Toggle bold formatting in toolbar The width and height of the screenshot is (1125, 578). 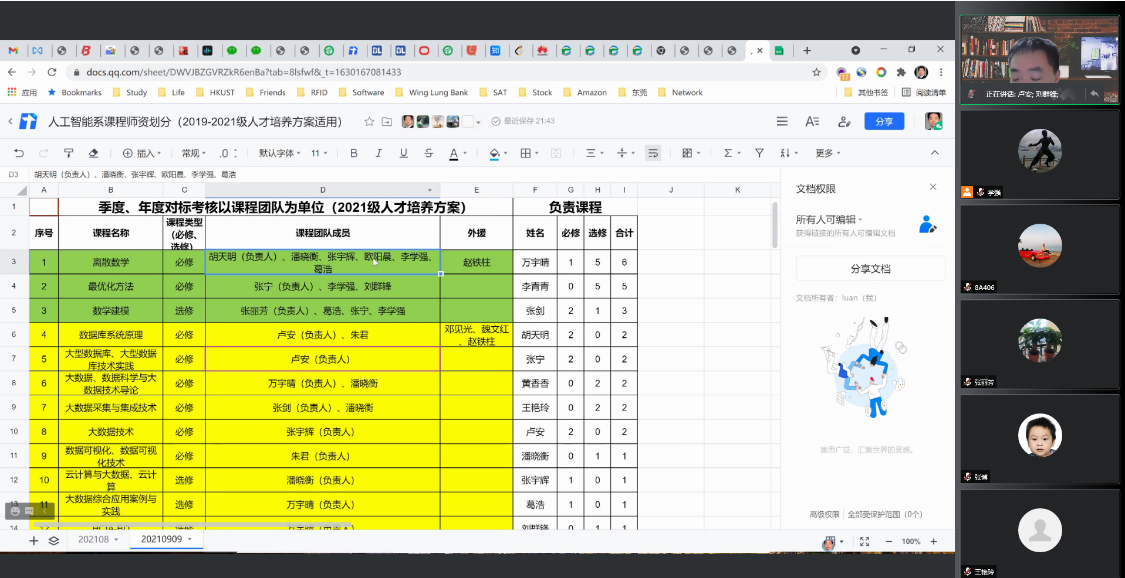[353, 153]
